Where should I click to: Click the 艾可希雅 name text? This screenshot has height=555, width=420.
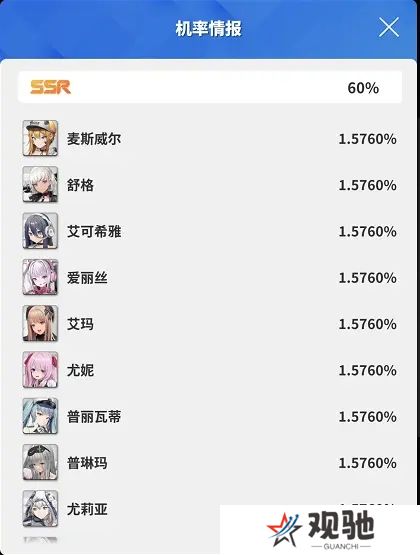[x=94, y=231]
